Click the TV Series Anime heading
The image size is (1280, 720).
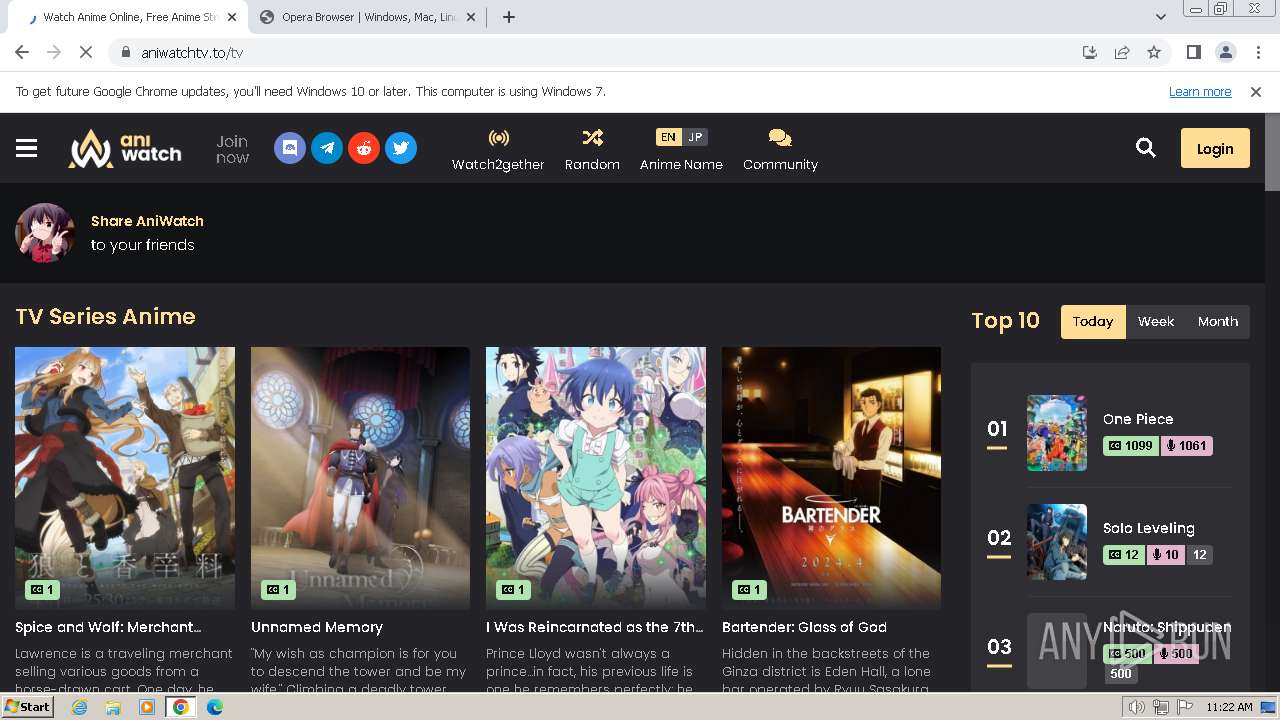105,317
